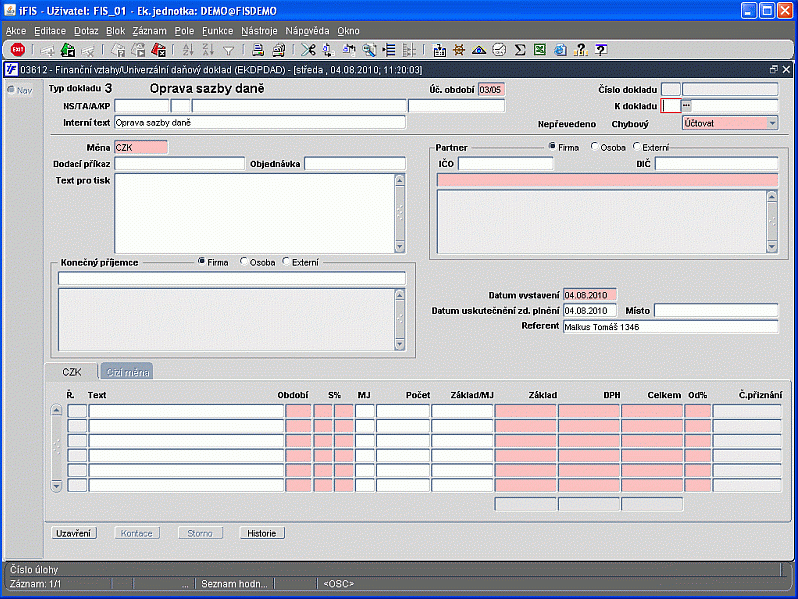798x599 pixels.
Task: Click the Uzavření button
Action: coord(74,533)
